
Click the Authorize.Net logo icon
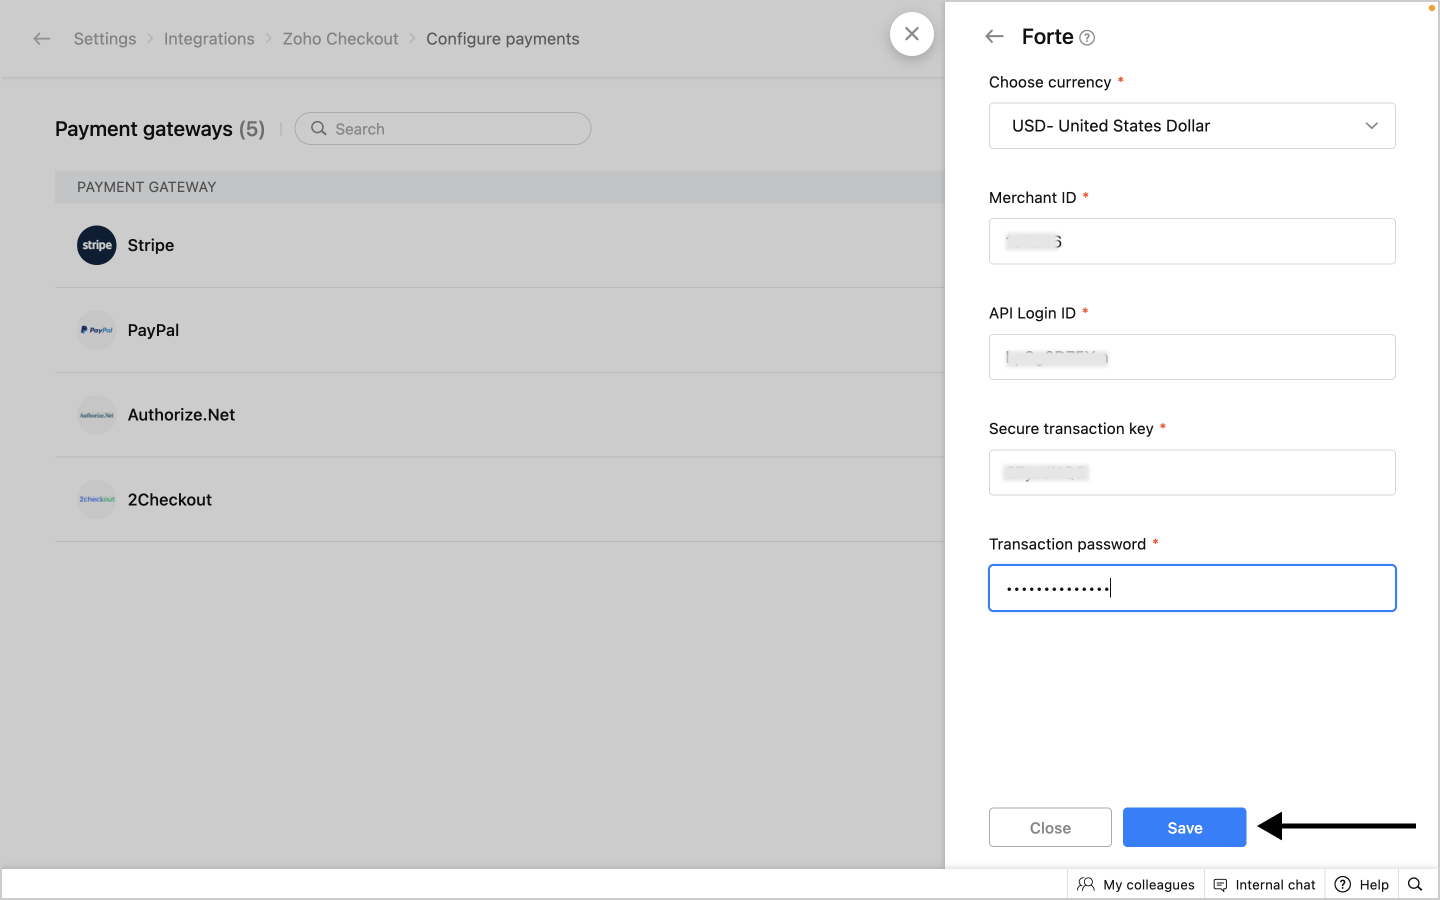(x=97, y=415)
